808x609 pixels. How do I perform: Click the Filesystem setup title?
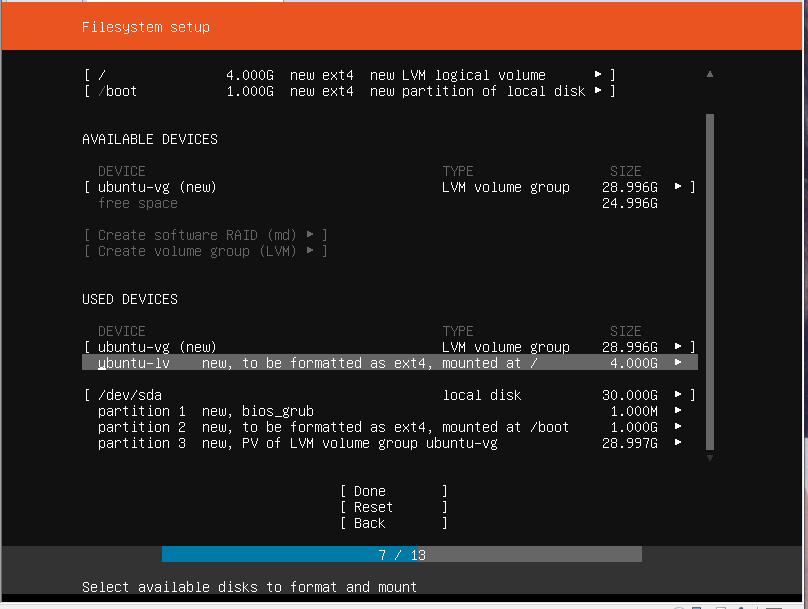[146, 27]
